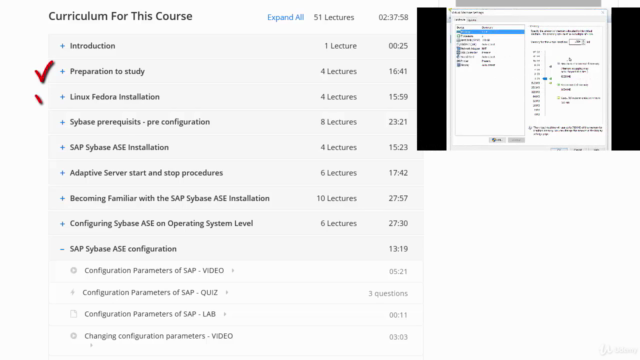Image resolution: width=640 pixels, height=360 pixels.
Task: Open Configuration Parameters of SAP - VIDEO lecture
Action: (154, 271)
